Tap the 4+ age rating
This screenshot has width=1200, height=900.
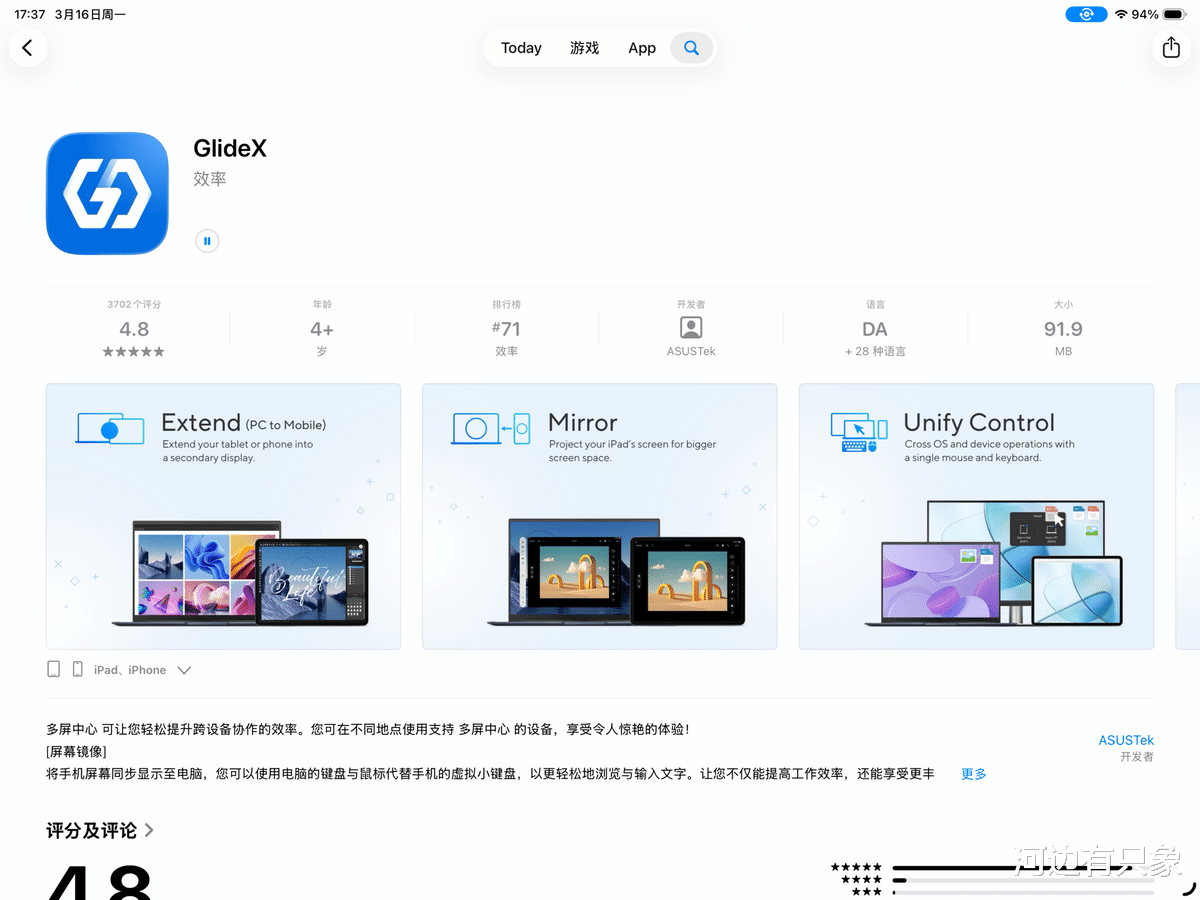pyautogui.click(x=321, y=329)
